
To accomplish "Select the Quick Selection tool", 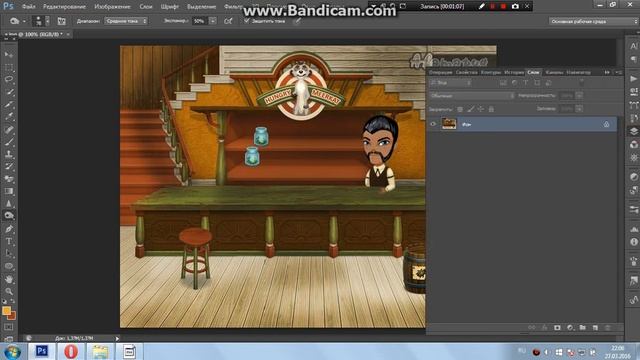I will click(x=9, y=92).
